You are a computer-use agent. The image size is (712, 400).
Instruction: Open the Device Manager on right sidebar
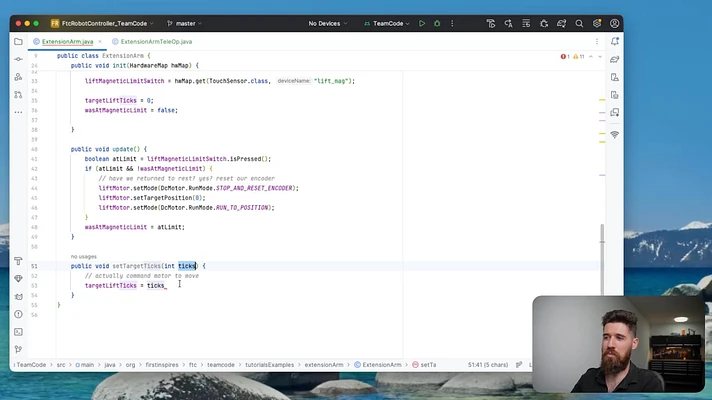point(614,77)
